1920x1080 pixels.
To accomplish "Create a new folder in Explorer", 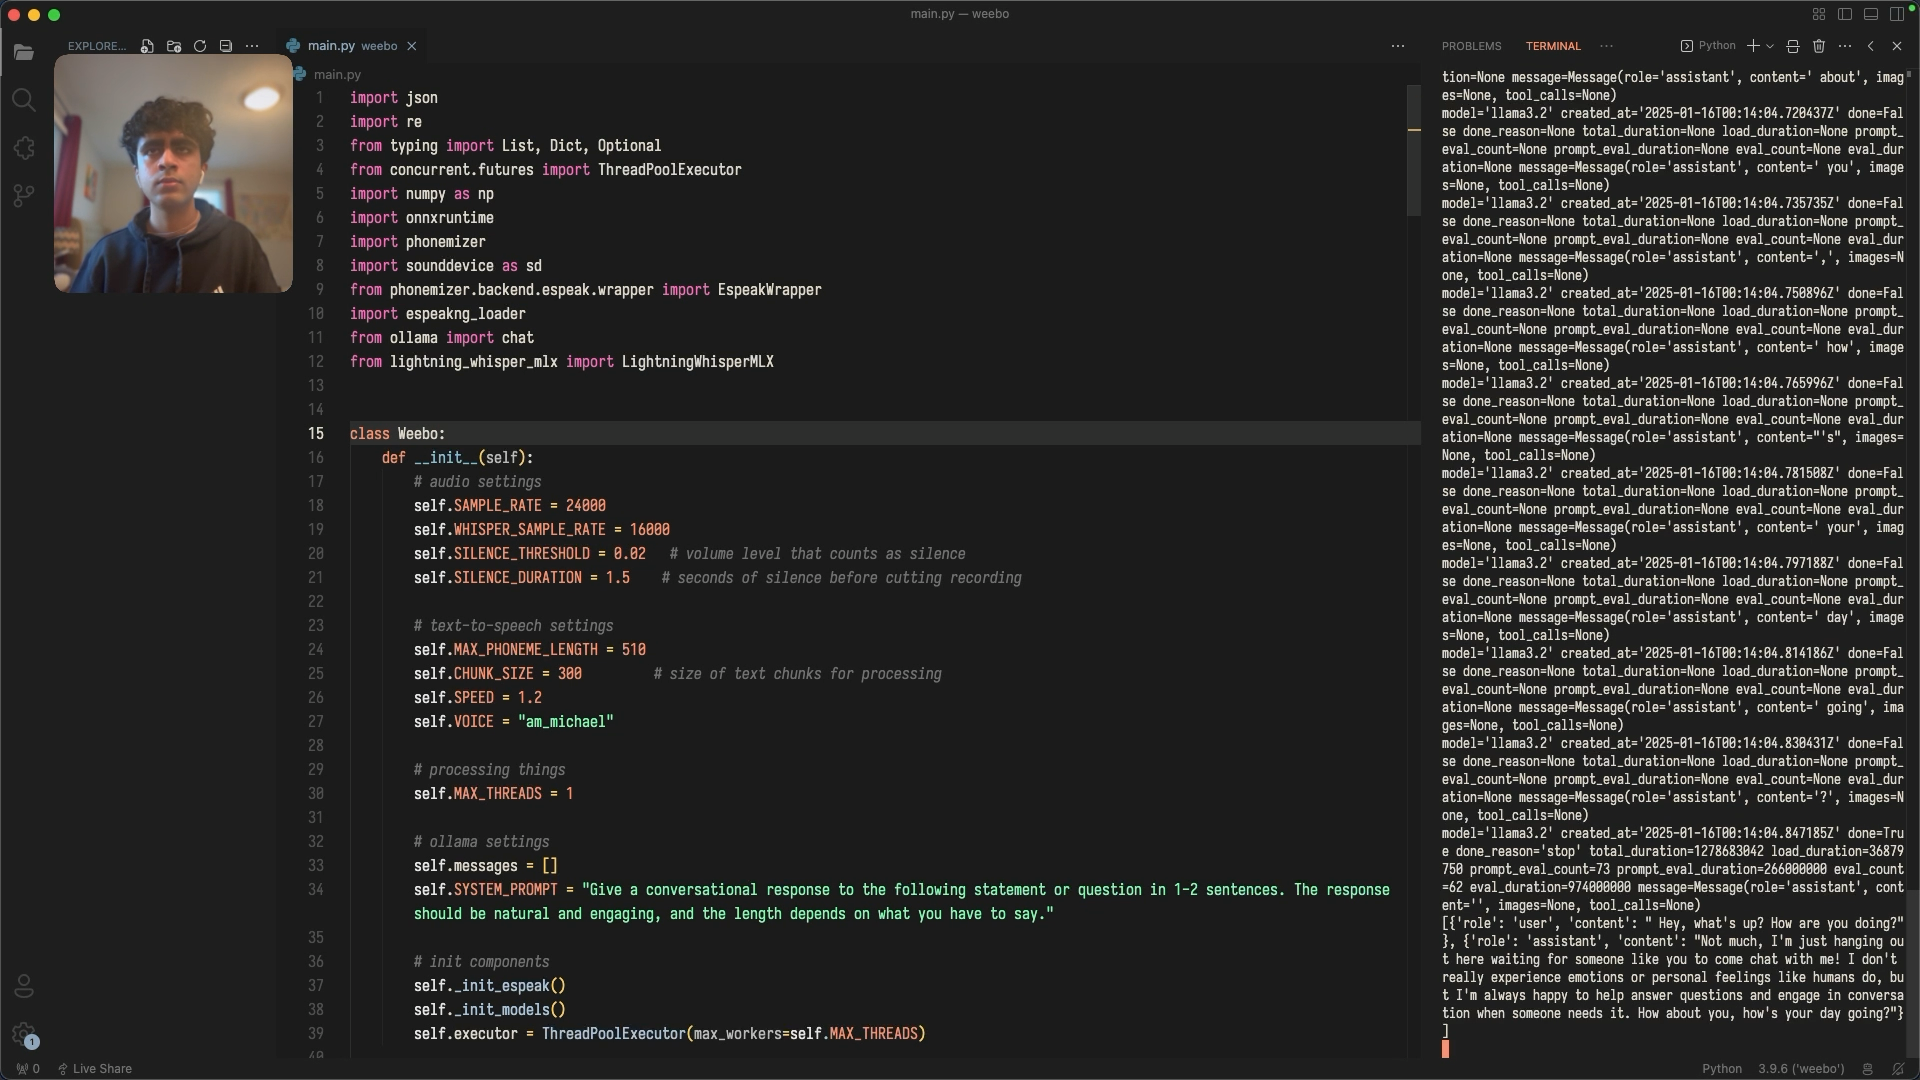I will tap(174, 46).
